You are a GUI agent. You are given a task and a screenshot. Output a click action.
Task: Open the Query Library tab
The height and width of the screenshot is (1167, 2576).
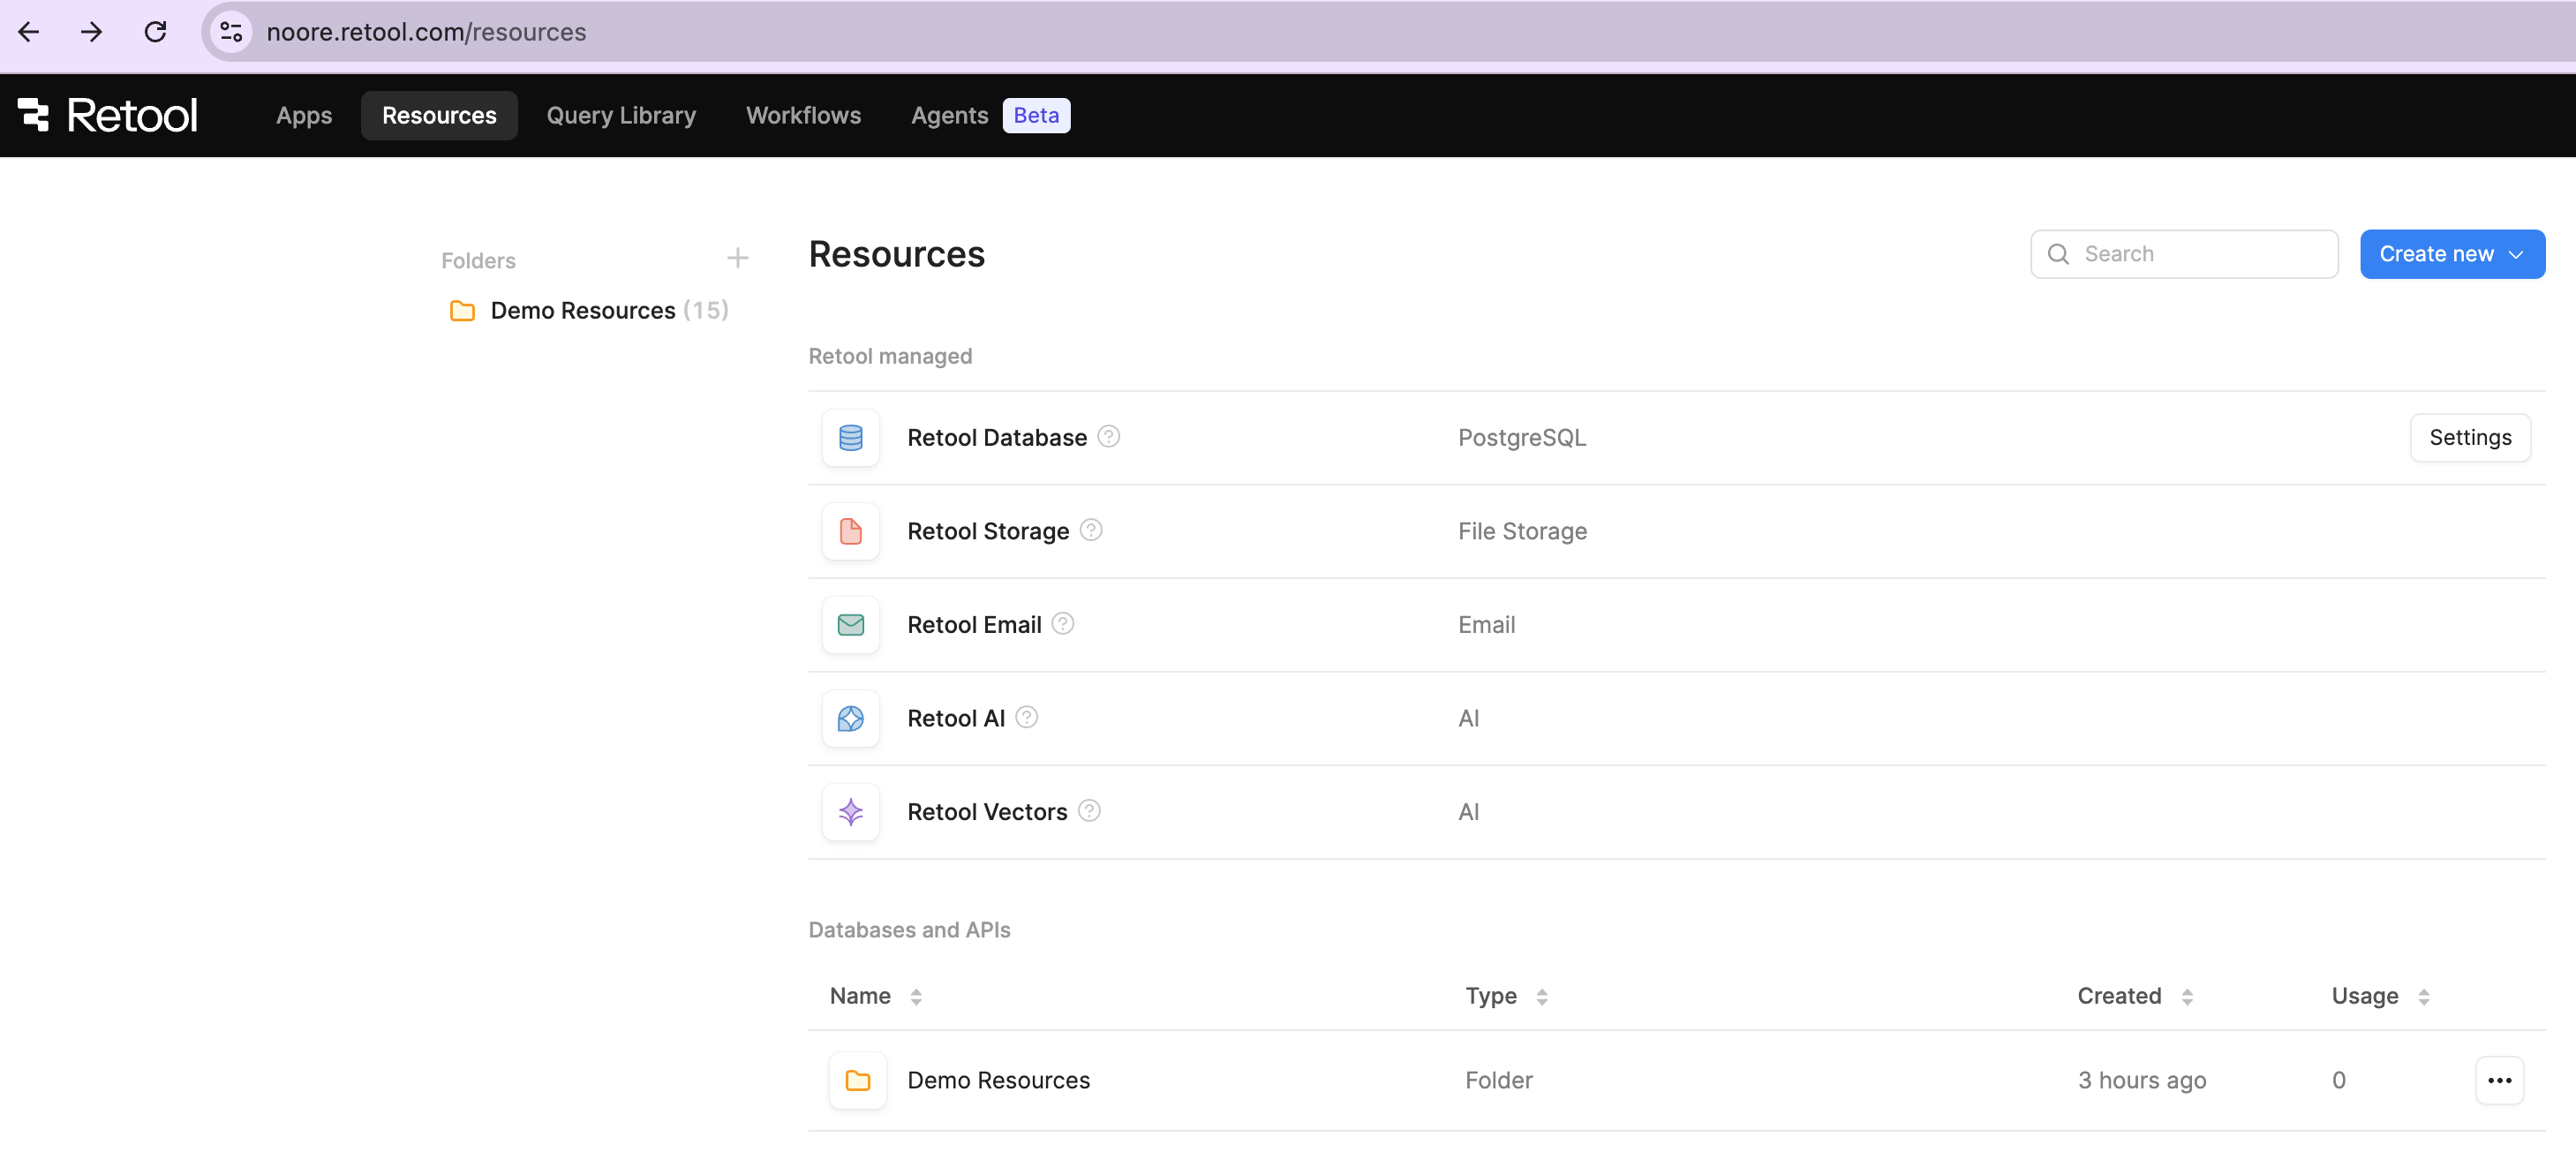(x=620, y=116)
